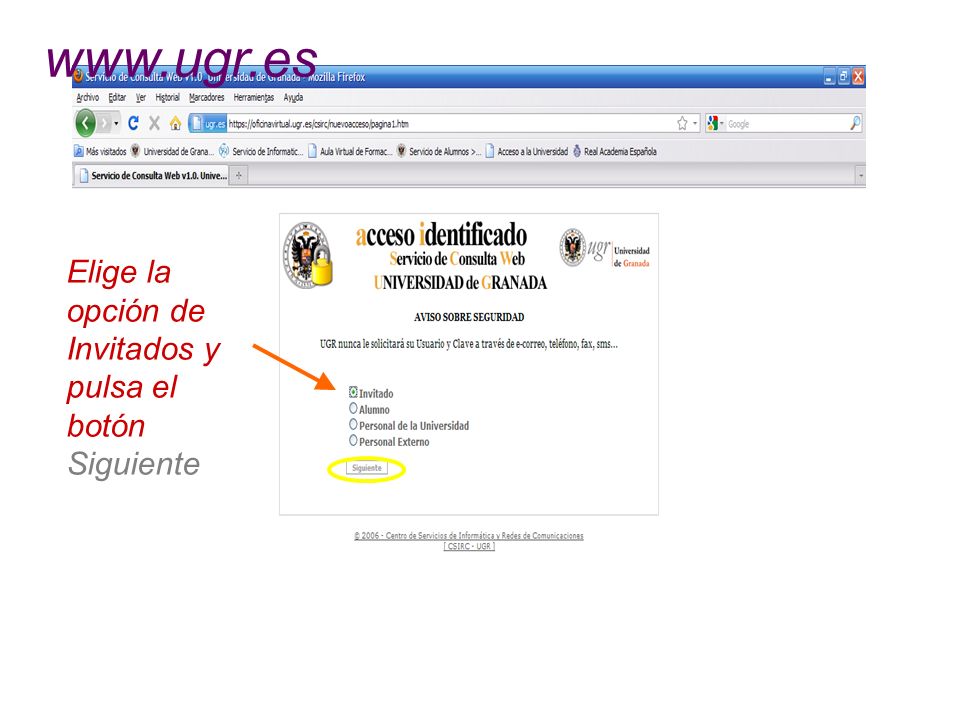
Task: Open the Marcadores menu
Action: coord(206,97)
